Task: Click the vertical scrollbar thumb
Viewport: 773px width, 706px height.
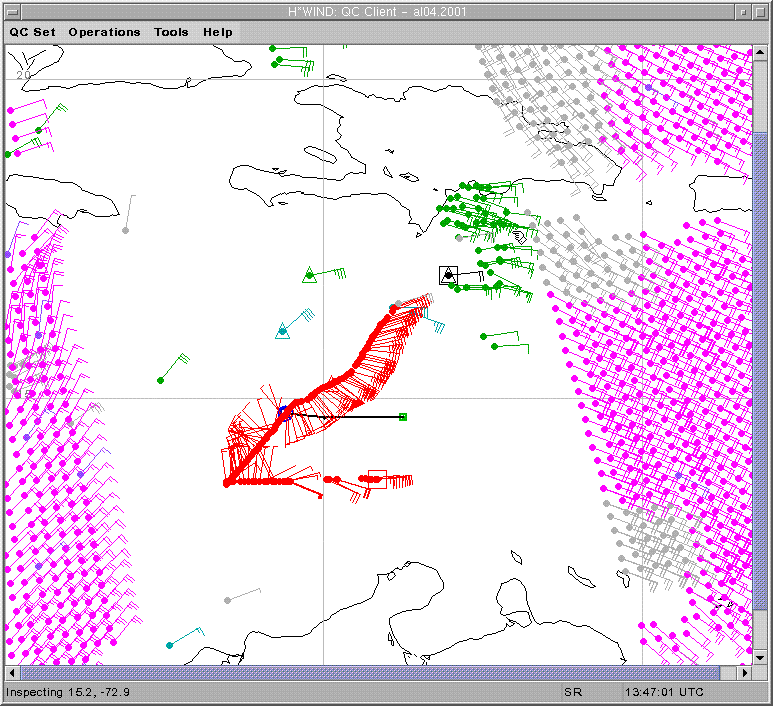Action: pyautogui.click(x=760, y=390)
